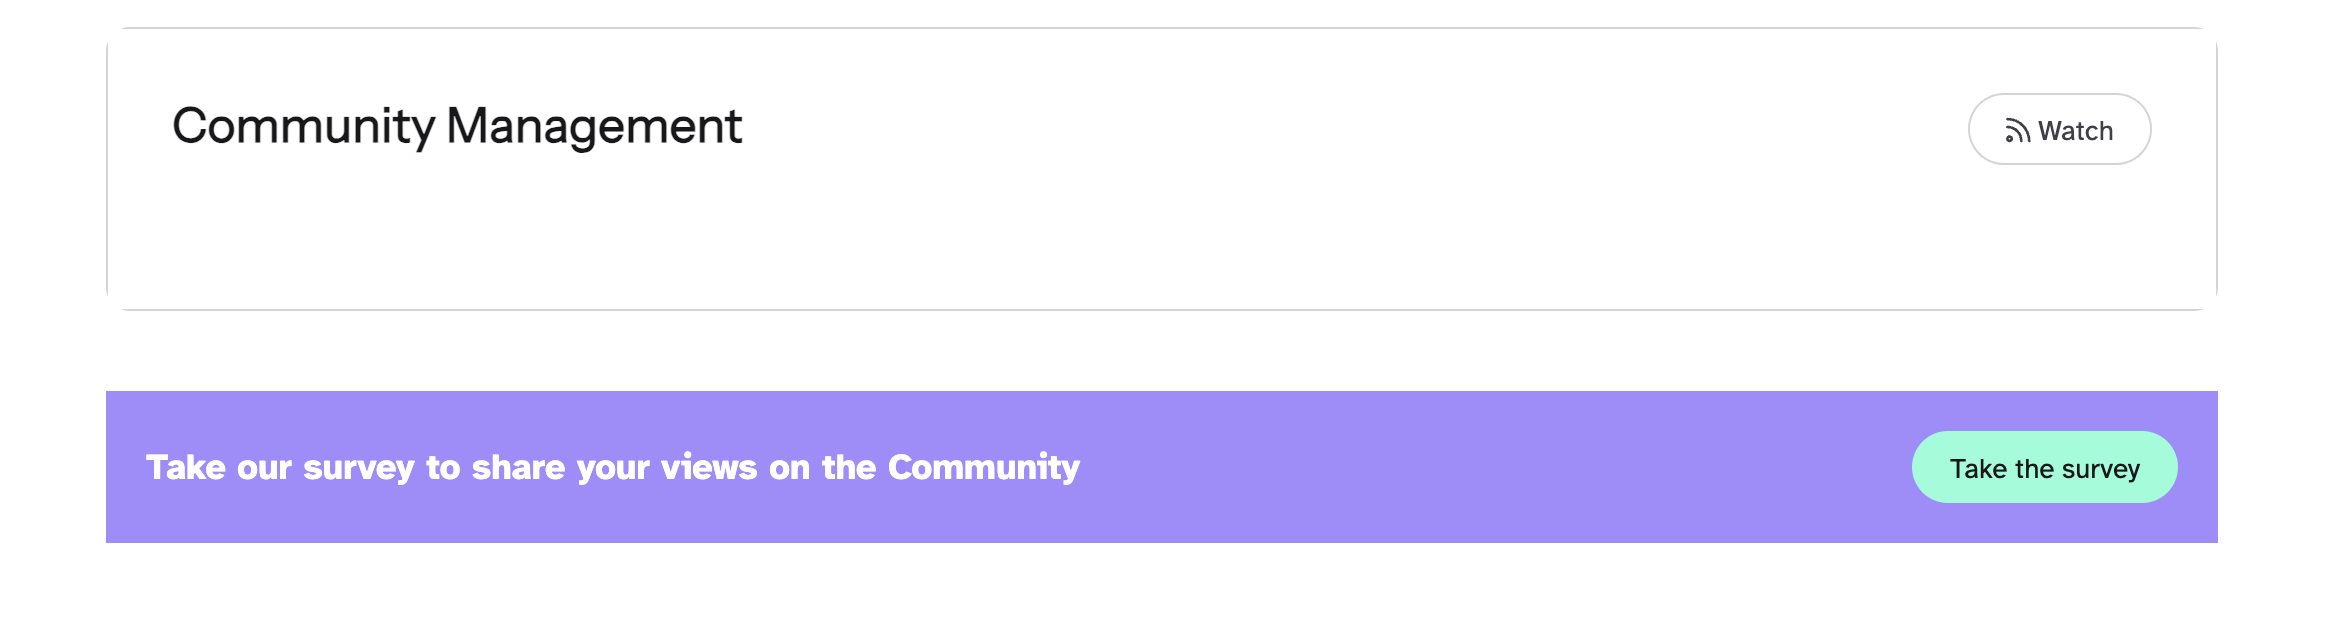Click the RSS feed icon in Watch button

coord(2017,131)
